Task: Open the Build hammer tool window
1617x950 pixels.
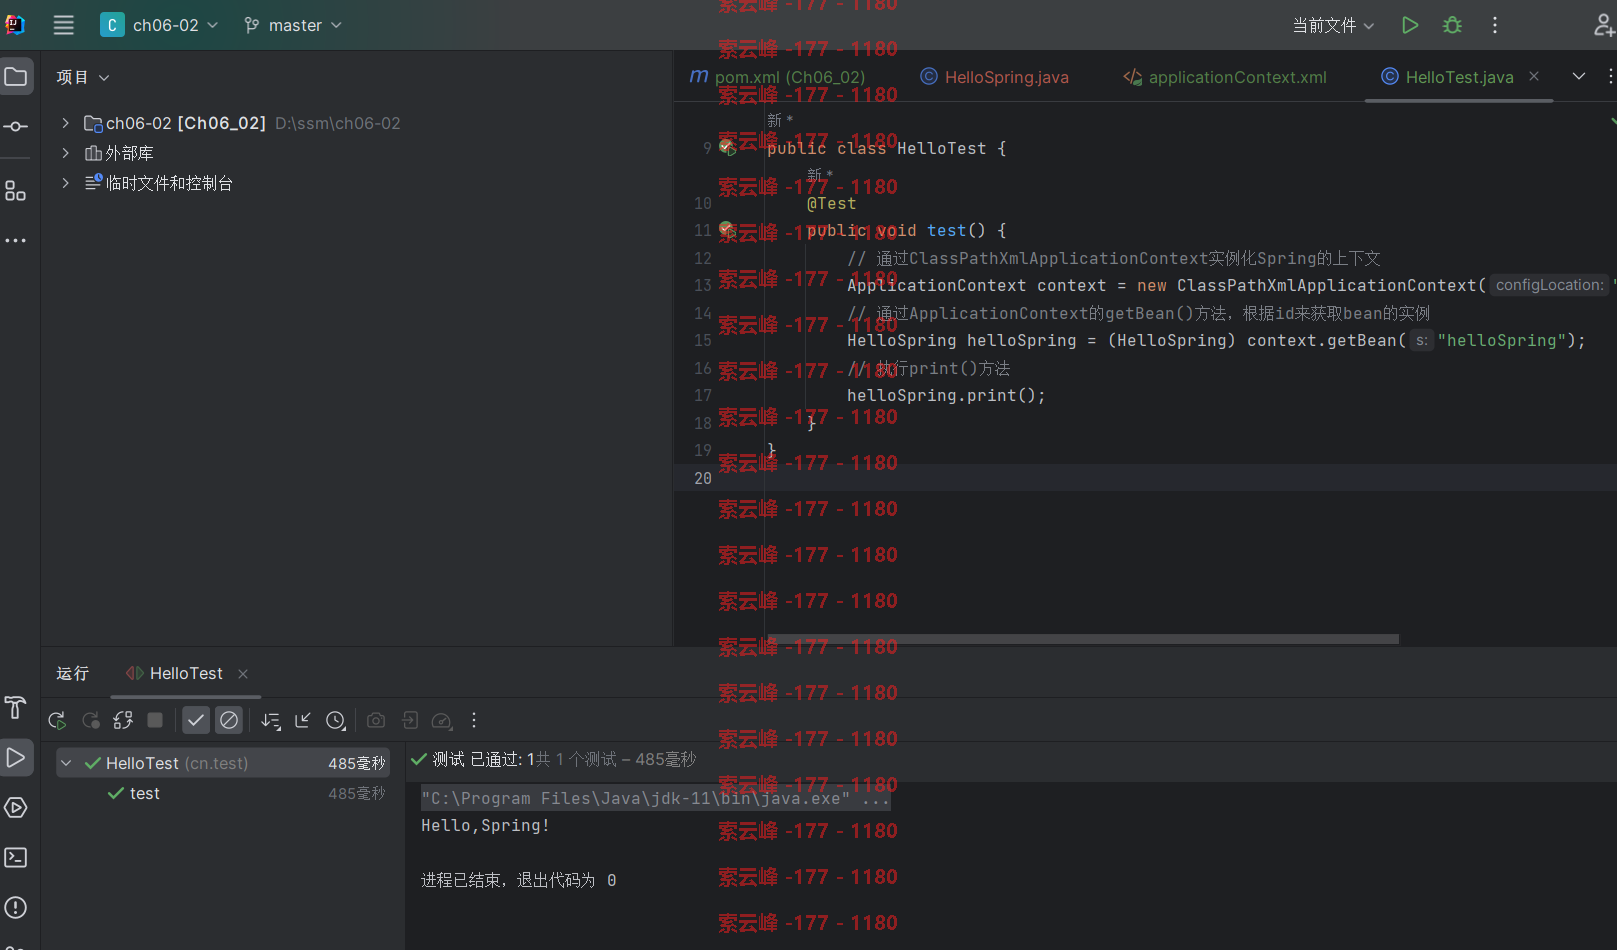Action: point(16,707)
